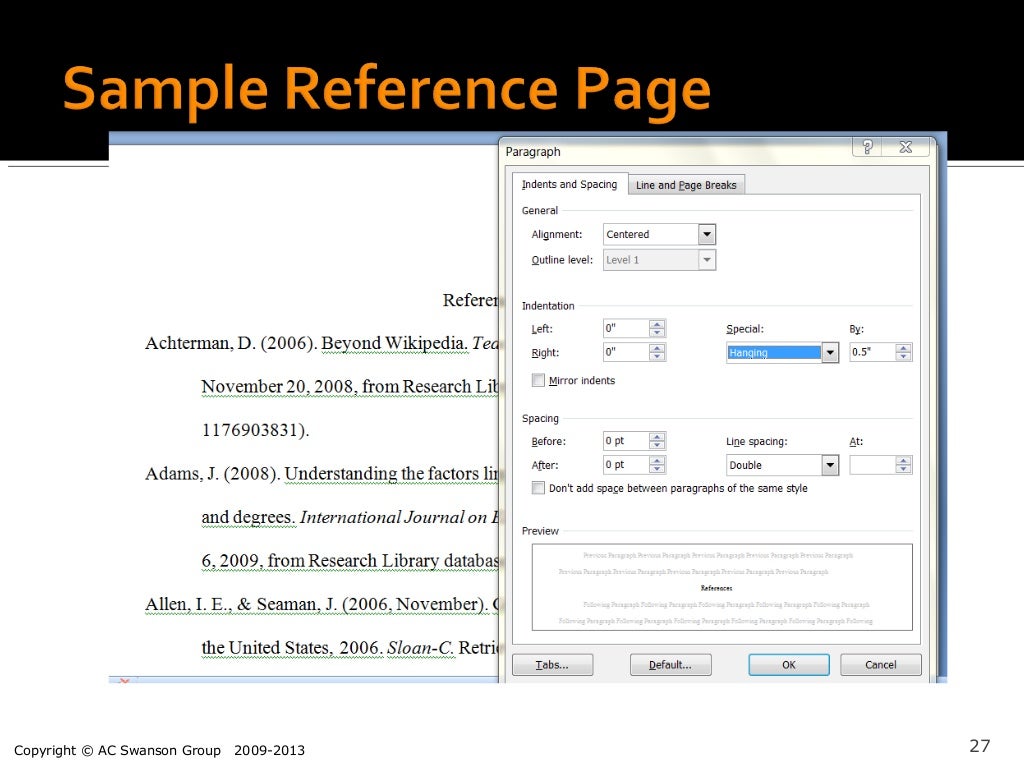Click the Right indentation field
Viewport: 1024px width, 768px height.
coord(626,353)
